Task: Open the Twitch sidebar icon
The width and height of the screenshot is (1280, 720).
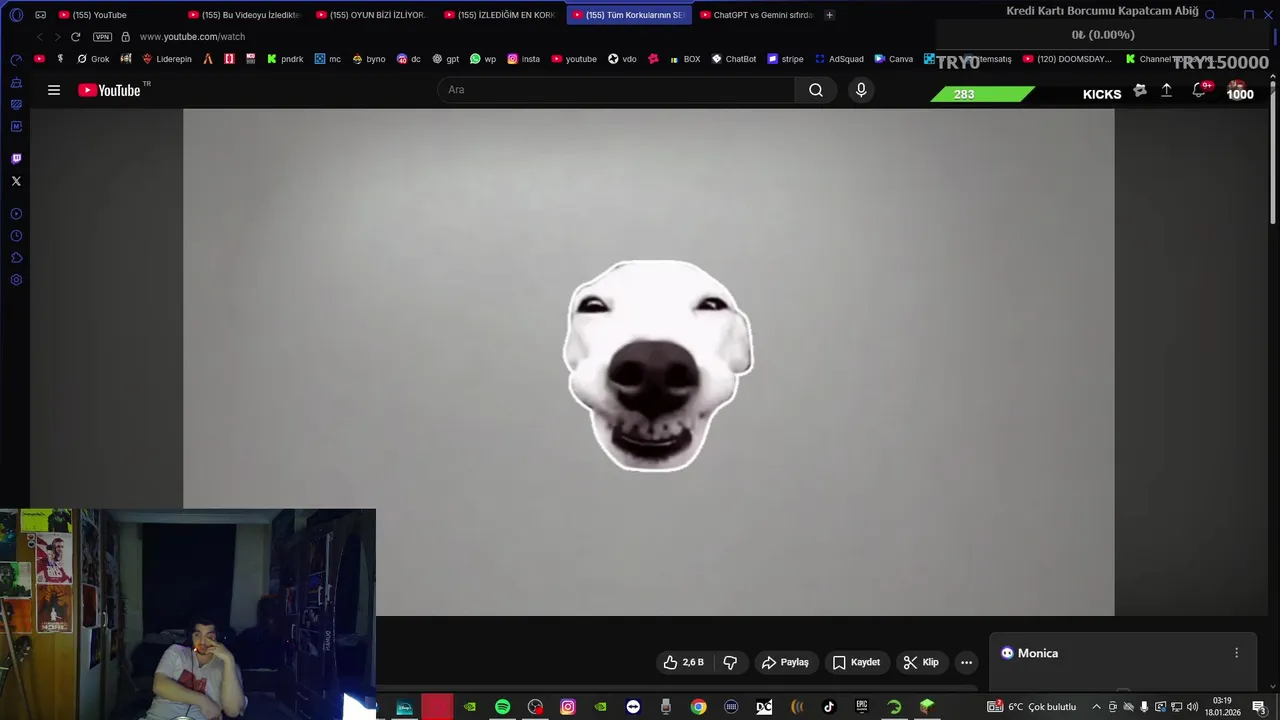Action: coord(16,158)
